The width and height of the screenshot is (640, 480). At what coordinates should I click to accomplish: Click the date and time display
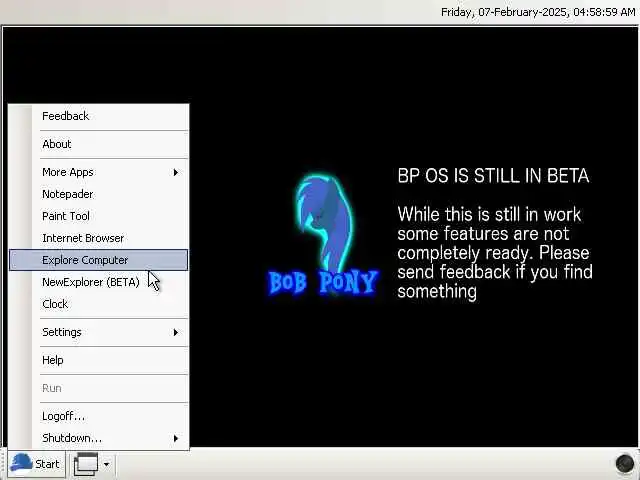538,12
